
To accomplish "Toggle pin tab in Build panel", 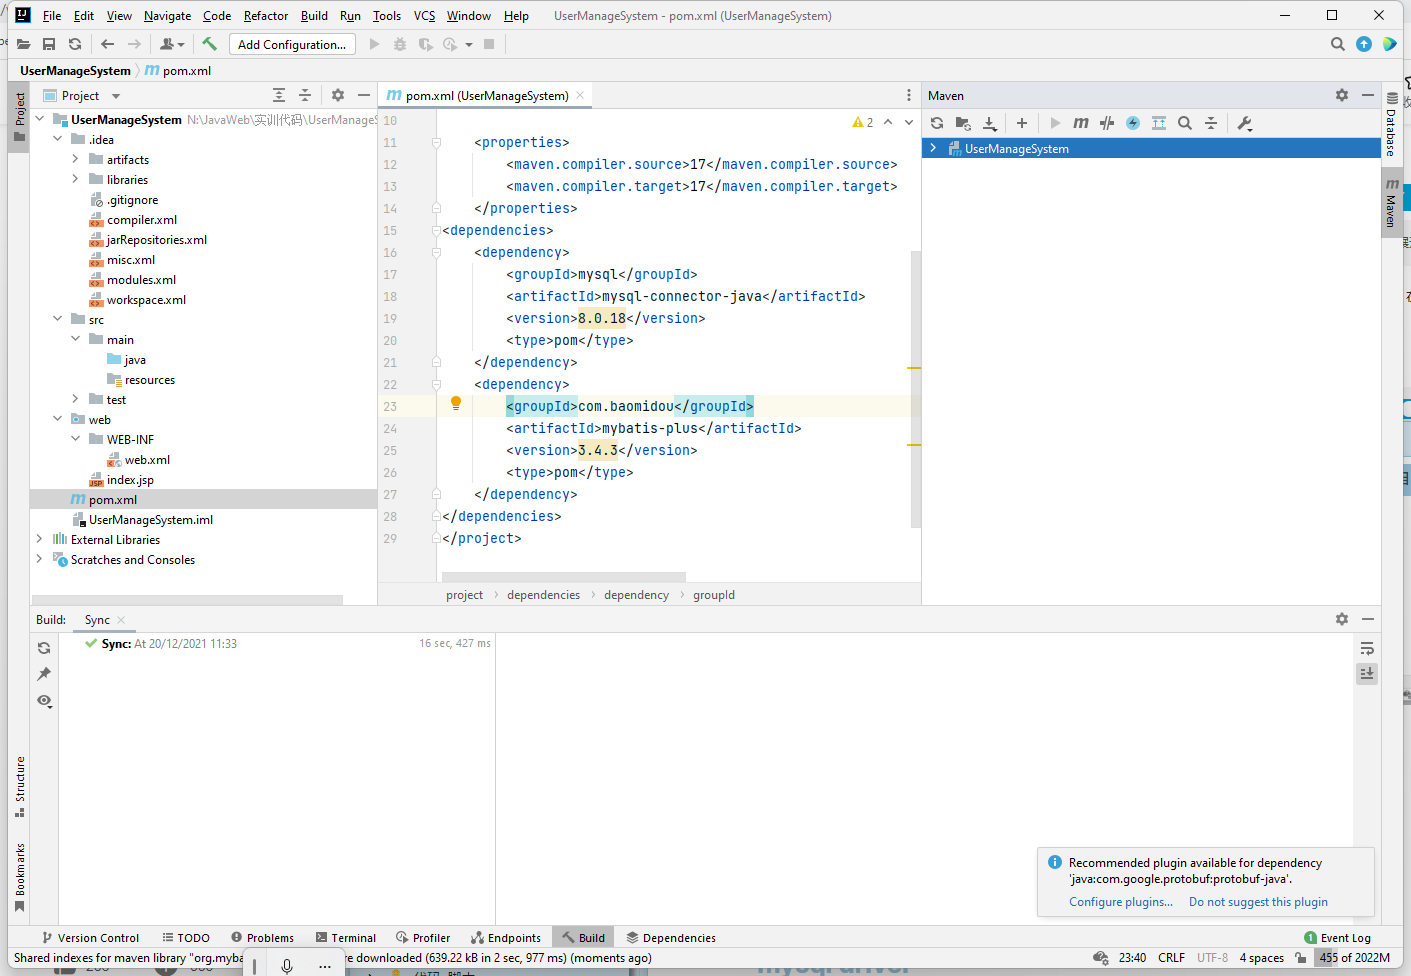I will tap(44, 674).
